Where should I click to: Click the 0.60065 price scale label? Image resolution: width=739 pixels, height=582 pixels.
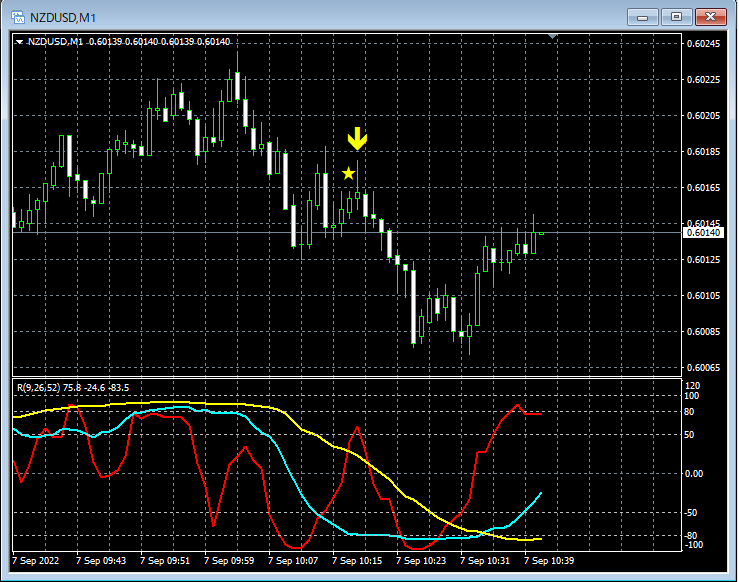pos(704,368)
